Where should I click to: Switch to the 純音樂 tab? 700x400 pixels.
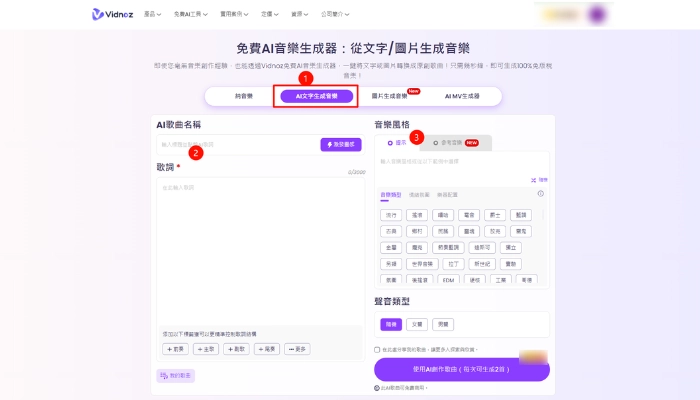(244, 96)
